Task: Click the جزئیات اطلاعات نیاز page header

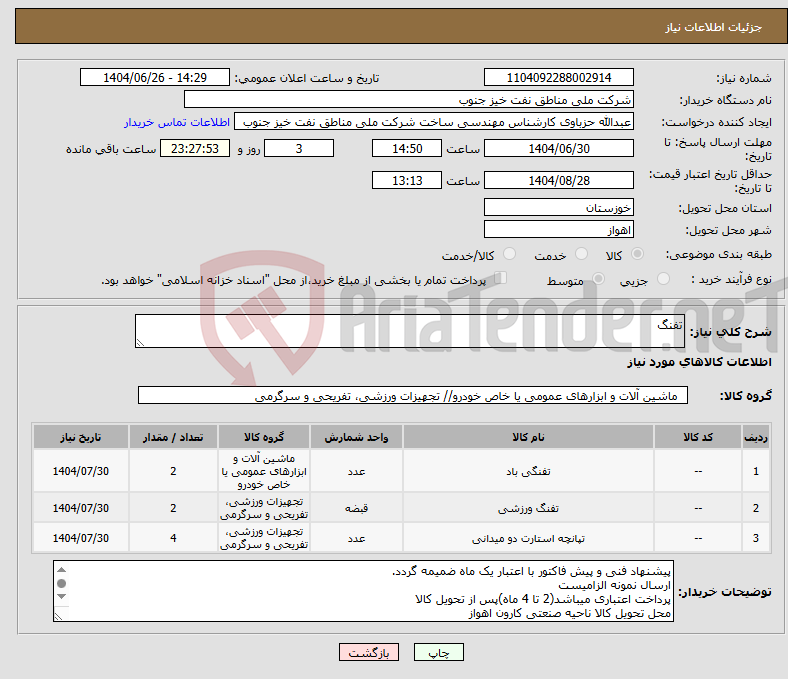Action: (x=714, y=27)
